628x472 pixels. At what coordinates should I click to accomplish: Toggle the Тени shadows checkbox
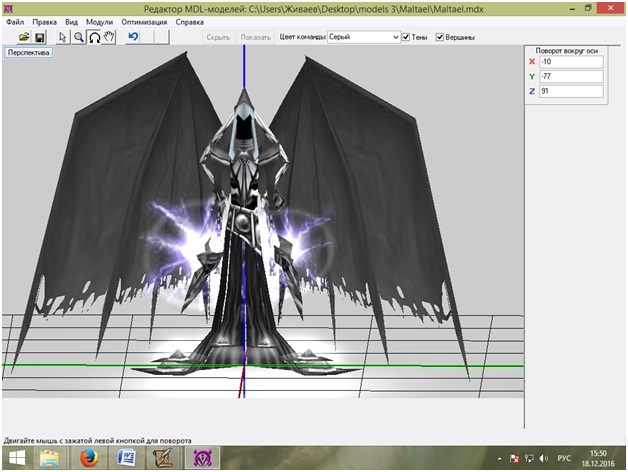click(405, 37)
